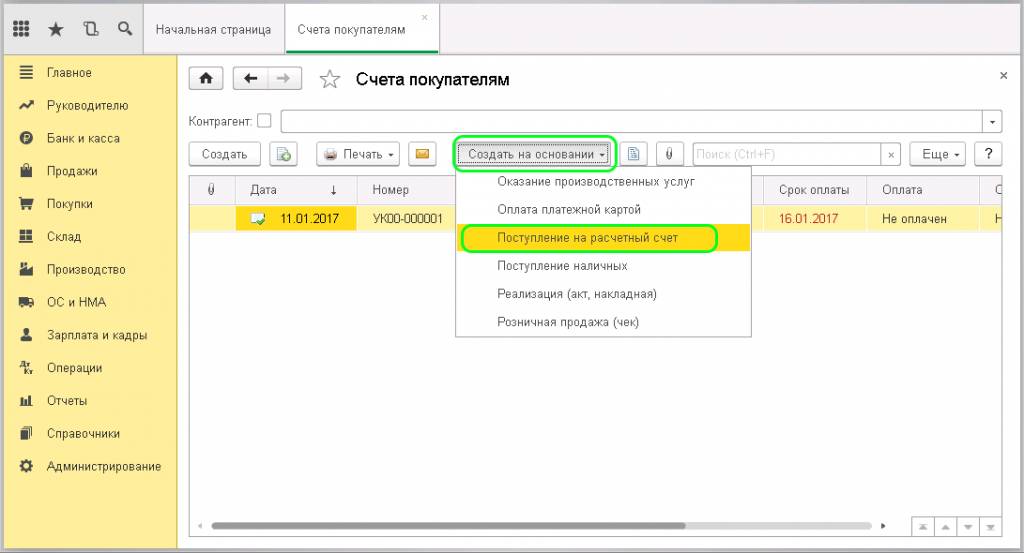The width and height of the screenshot is (1024, 553).
Task: Jump to last record arrow button
Action: point(991,526)
